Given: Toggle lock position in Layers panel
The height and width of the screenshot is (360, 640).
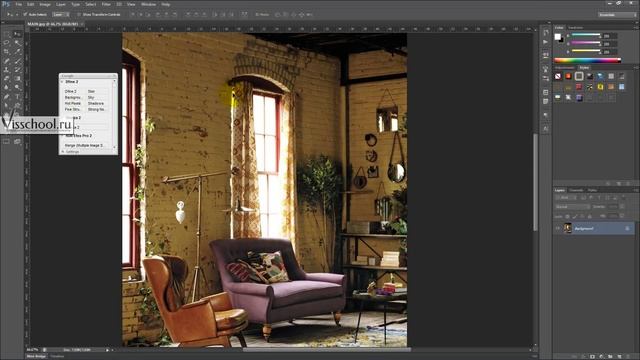Looking at the screenshot, I should 582,216.
